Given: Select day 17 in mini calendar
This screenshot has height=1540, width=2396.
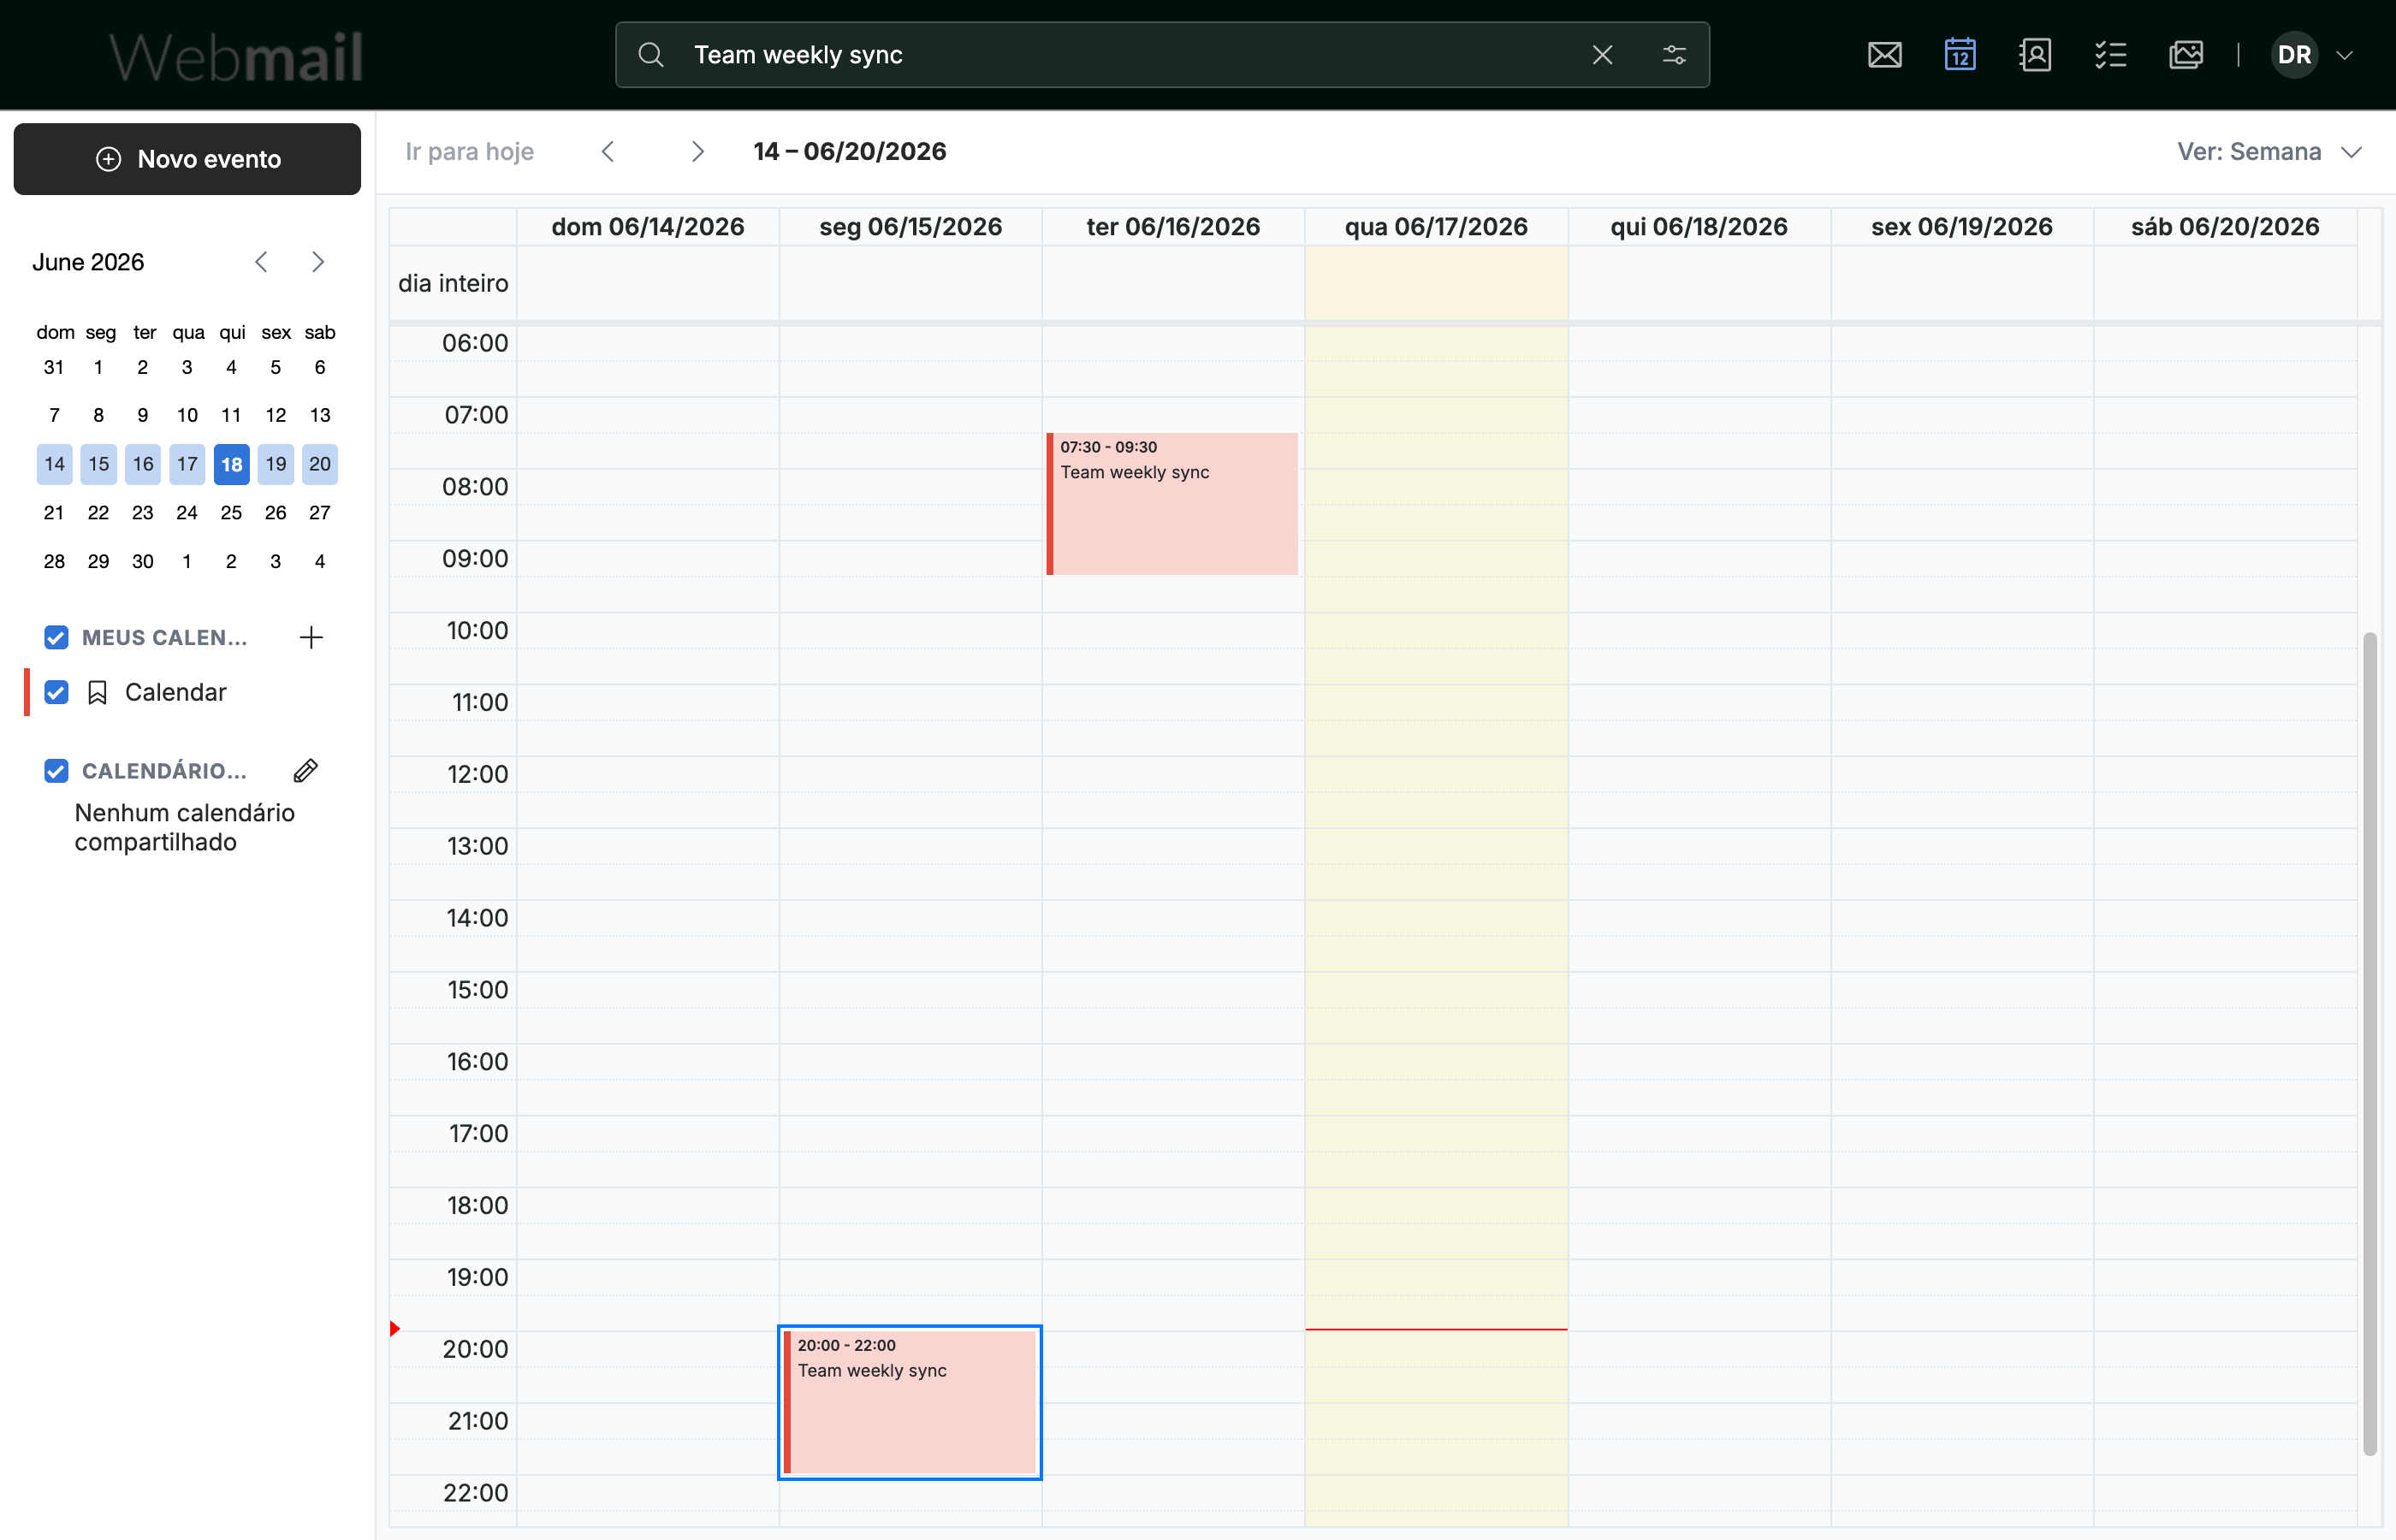Looking at the screenshot, I should pyautogui.click(x=187, y=464).
